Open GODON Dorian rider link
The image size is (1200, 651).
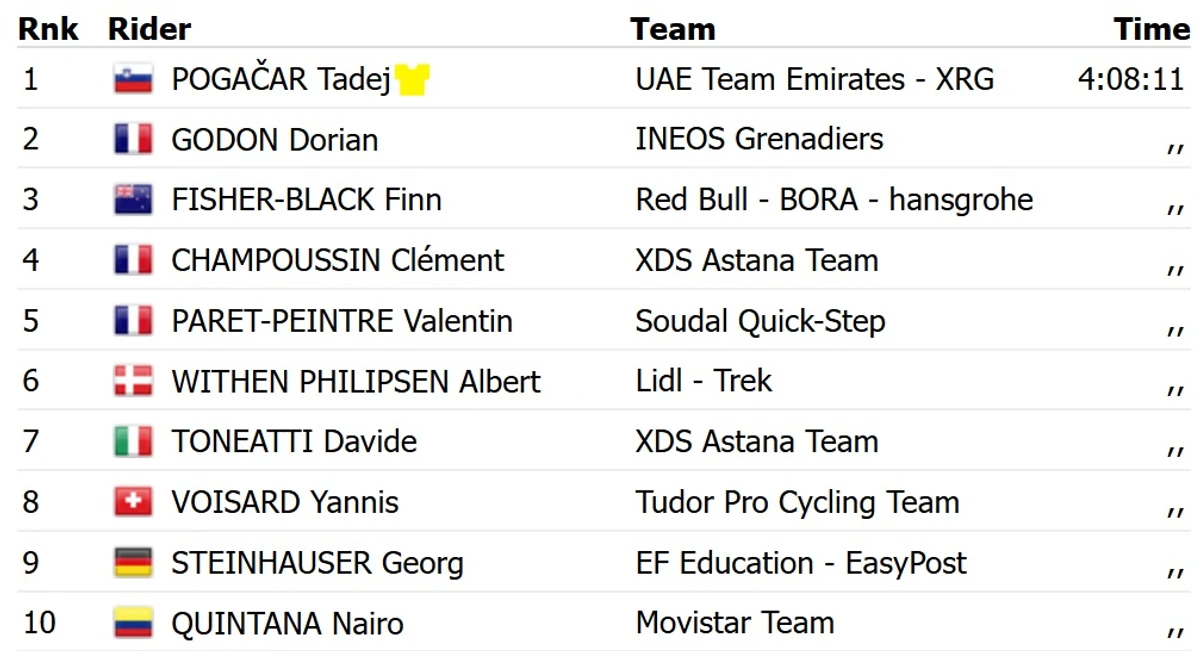274,139
